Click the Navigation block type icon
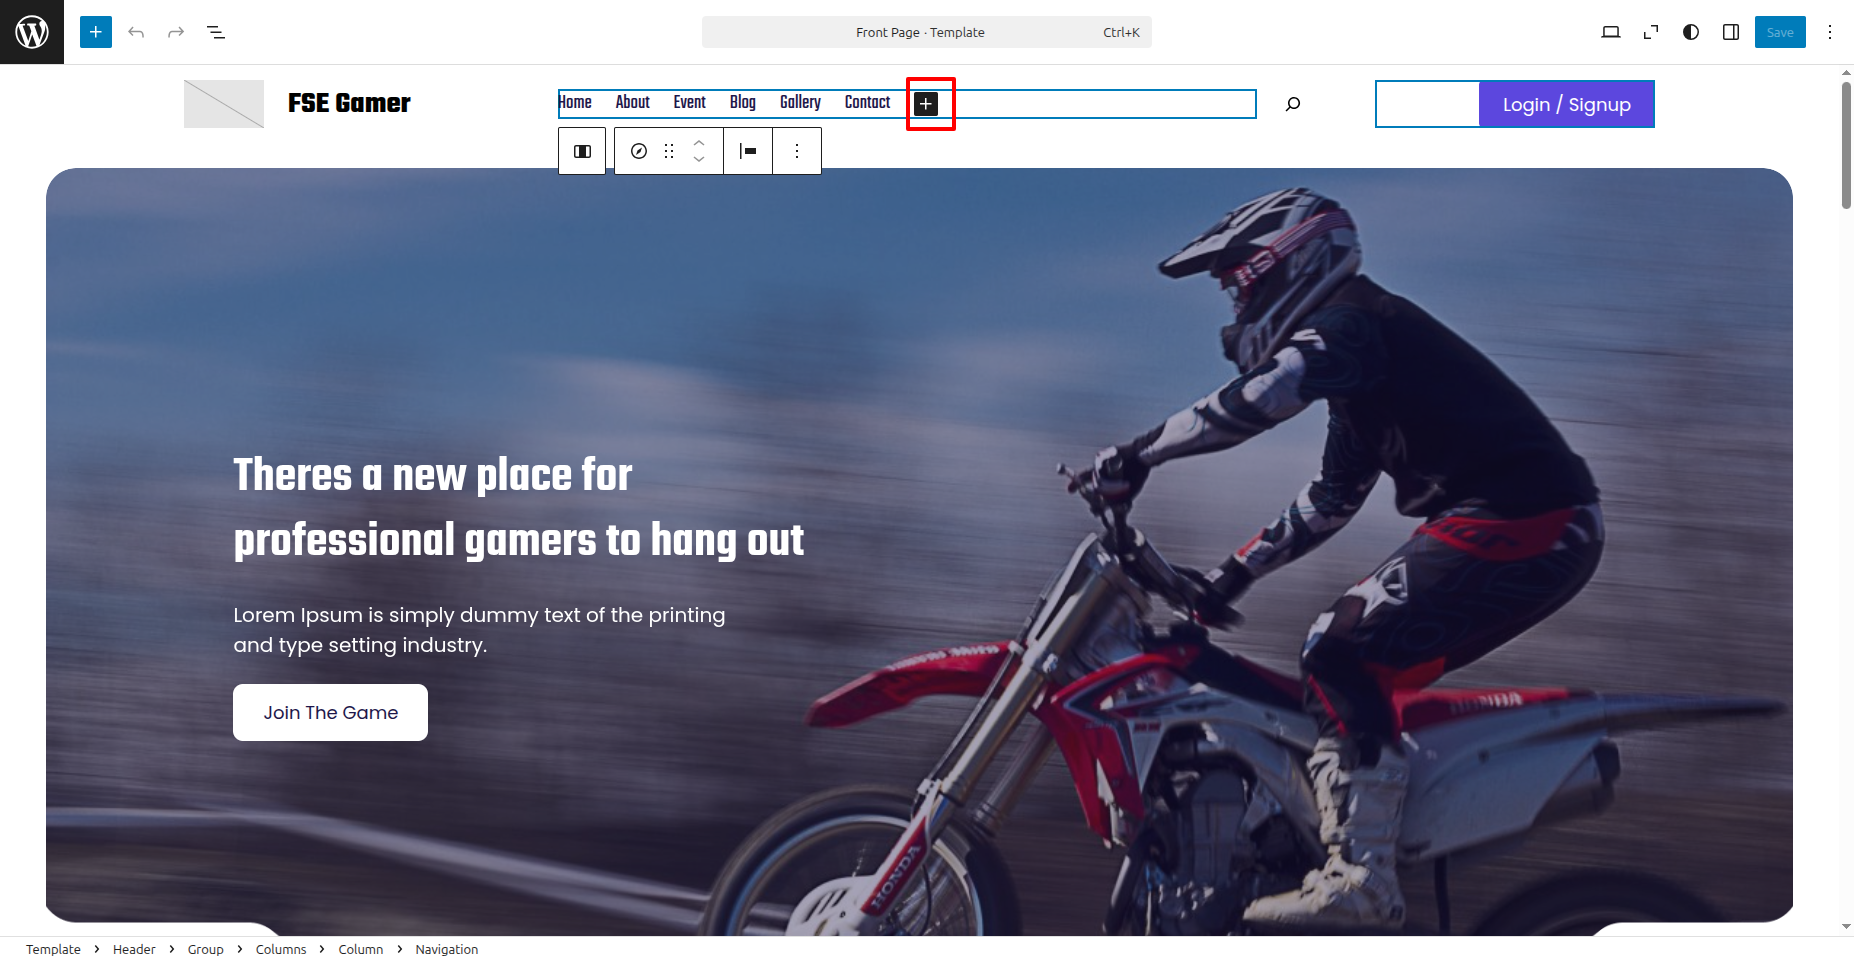 tap(639, 151)
